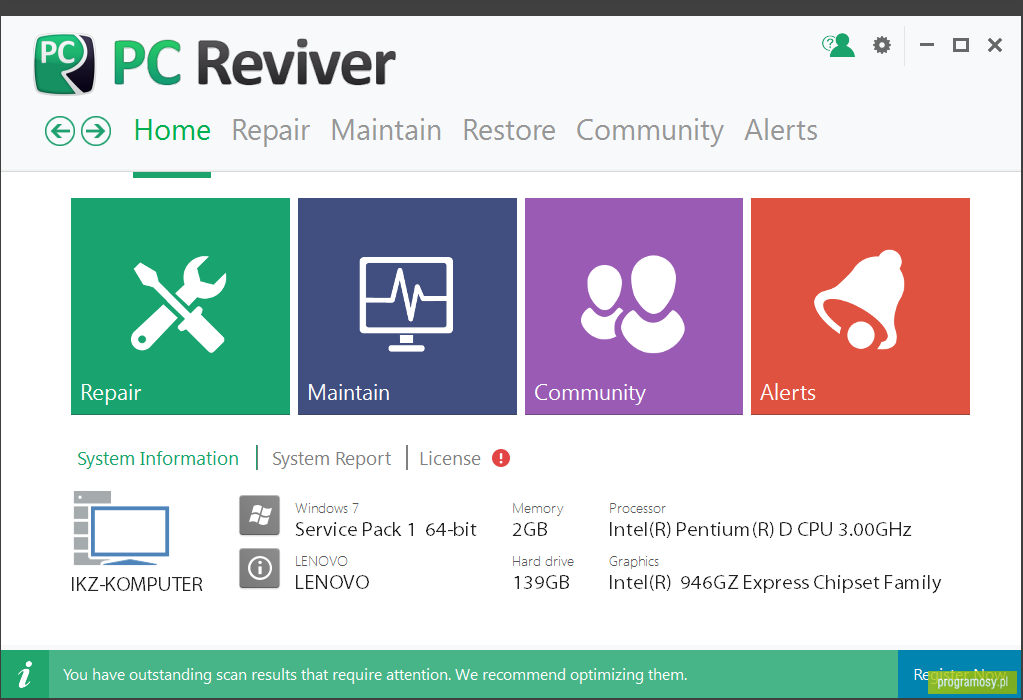Click the Register Now button
This screenshot has height=700, width=1023.
960,674
